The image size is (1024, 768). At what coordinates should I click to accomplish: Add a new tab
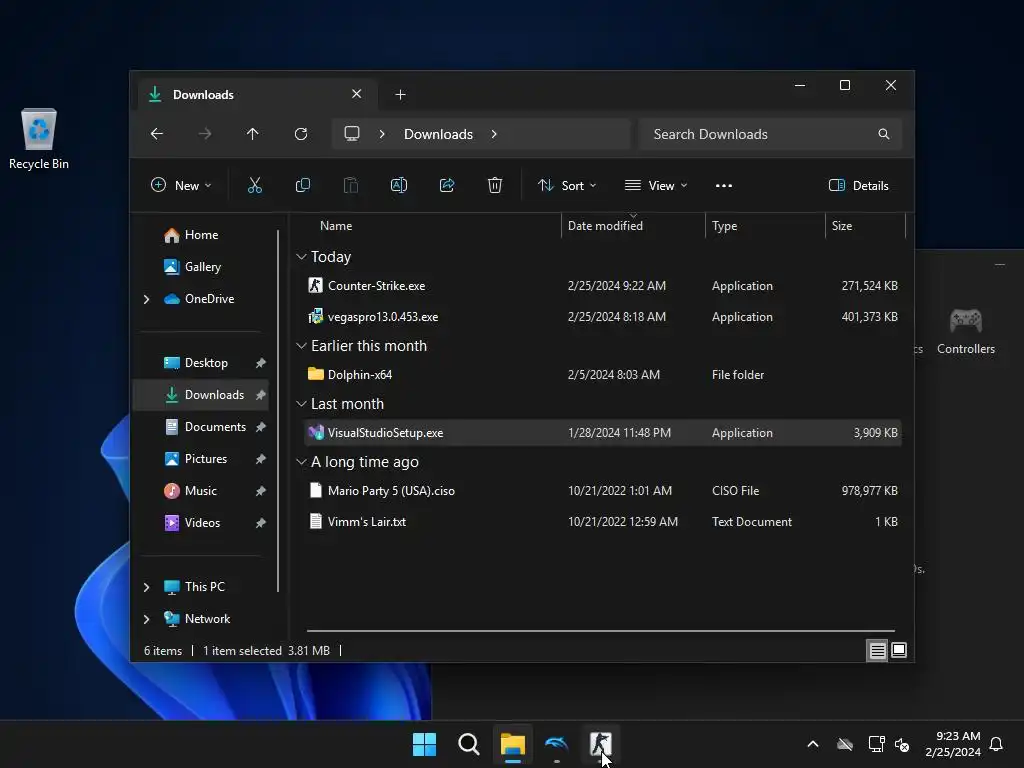400,95
